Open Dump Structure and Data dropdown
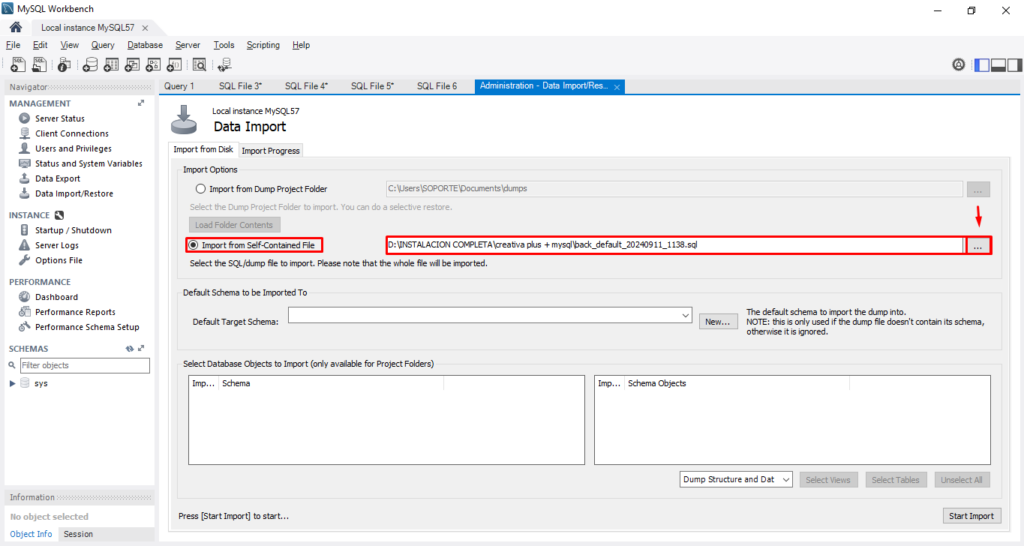The width and height of the screenshot is (1024, 546). click(x=736, y=479)
